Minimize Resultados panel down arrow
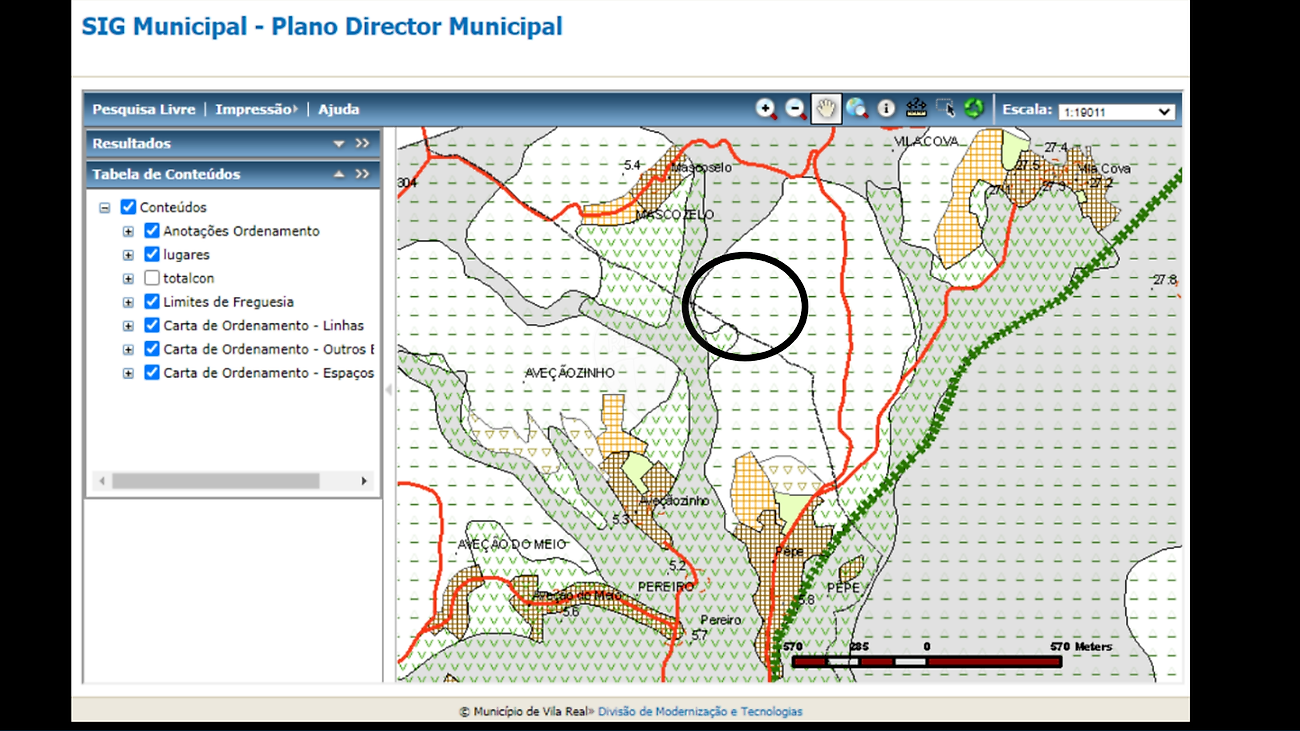This screenshot has width=1300, height=731. click(339, 144)
